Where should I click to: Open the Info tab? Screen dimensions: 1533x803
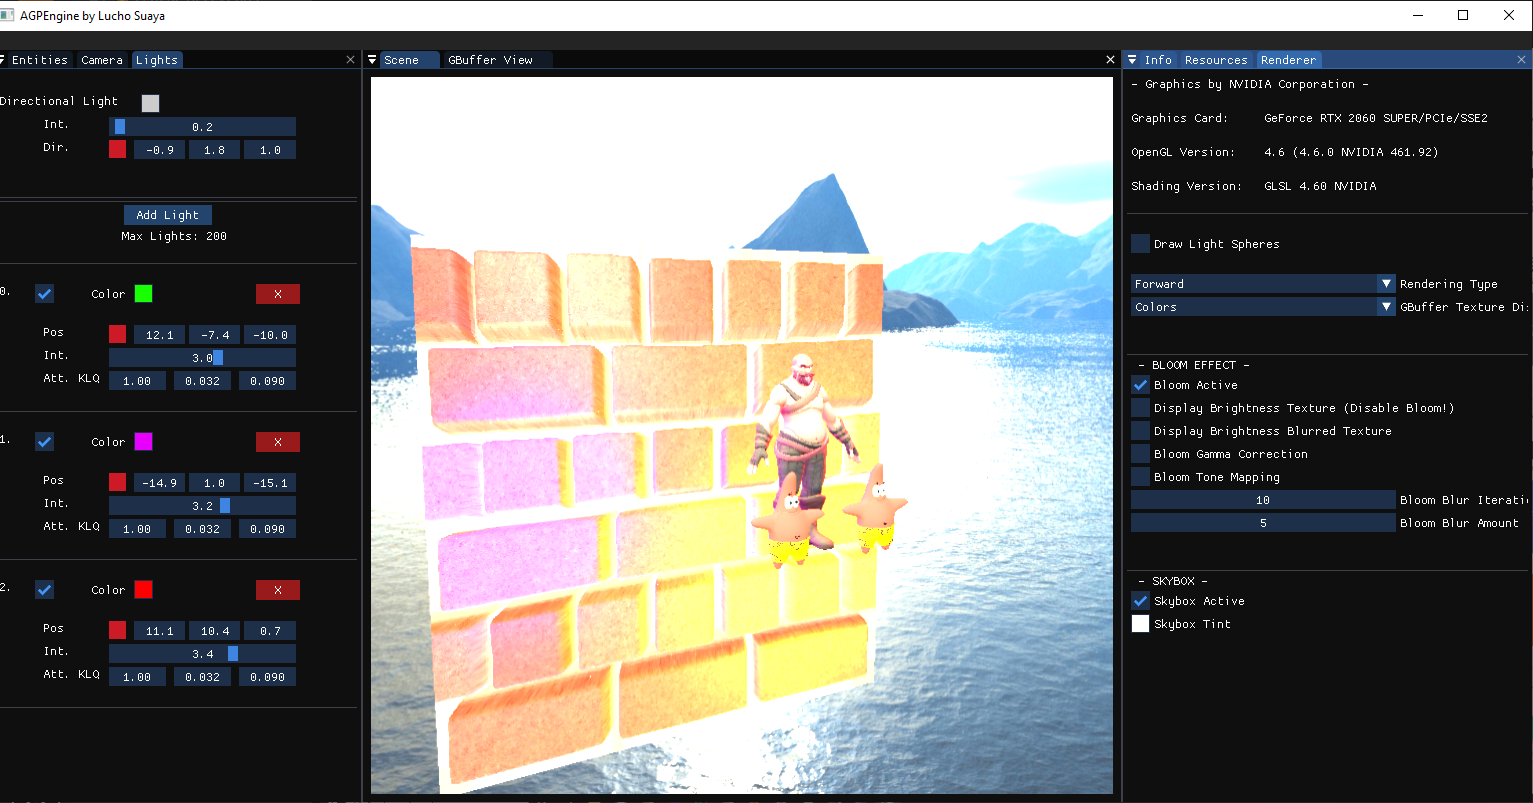coord(1158,60)
